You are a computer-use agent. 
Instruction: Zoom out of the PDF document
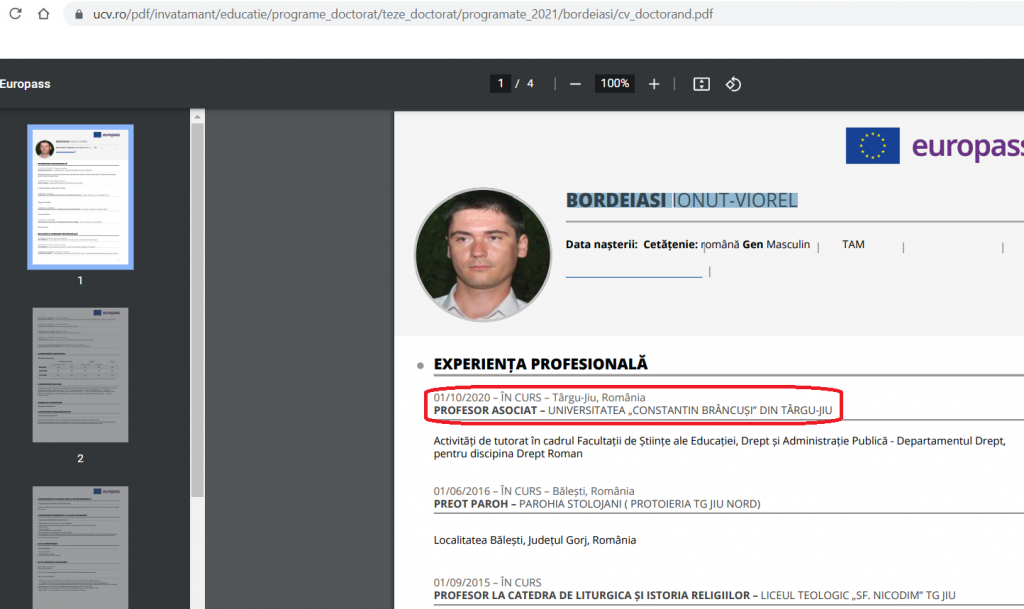[575, 84]
